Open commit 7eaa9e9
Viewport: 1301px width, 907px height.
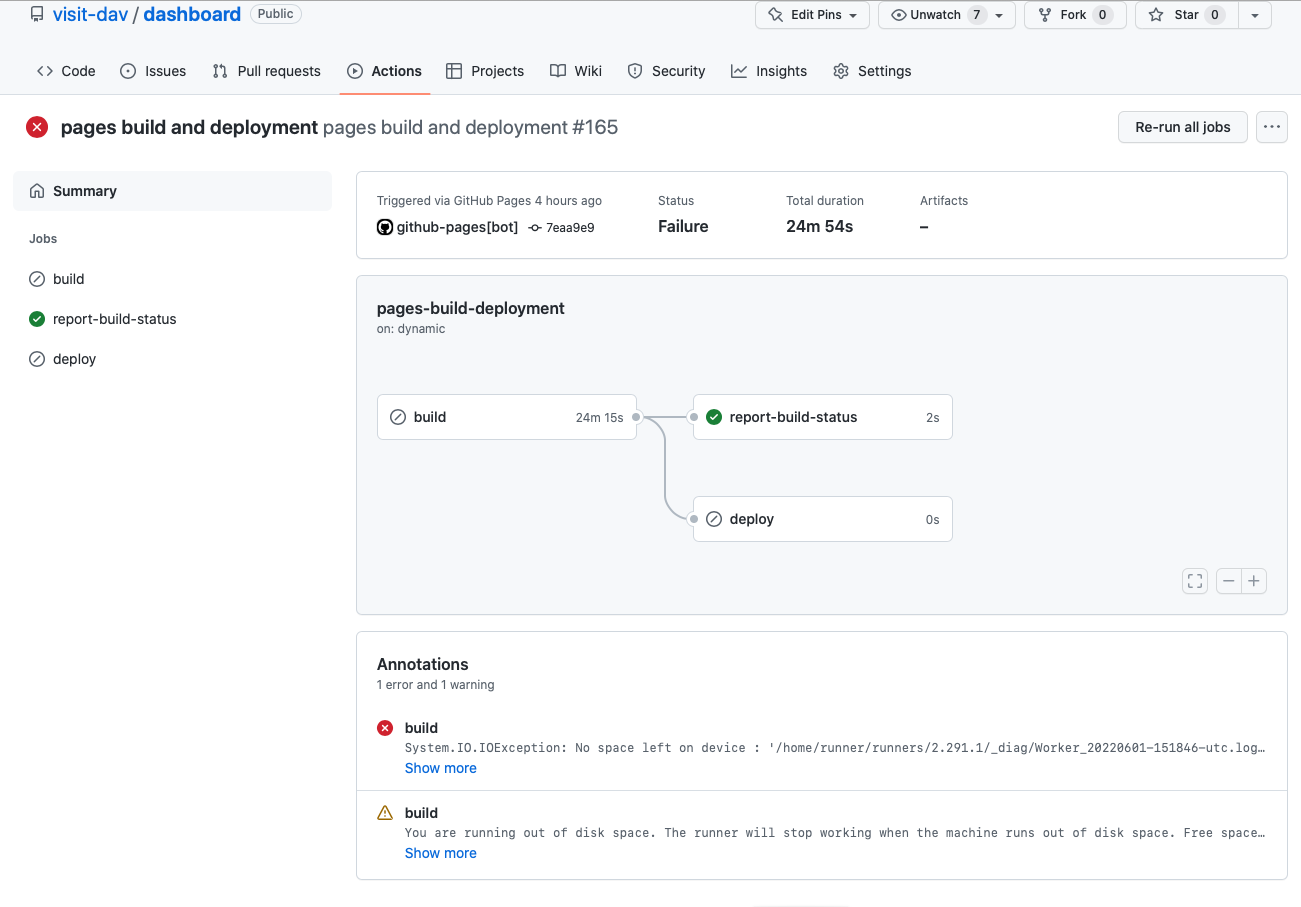[570, 228]
